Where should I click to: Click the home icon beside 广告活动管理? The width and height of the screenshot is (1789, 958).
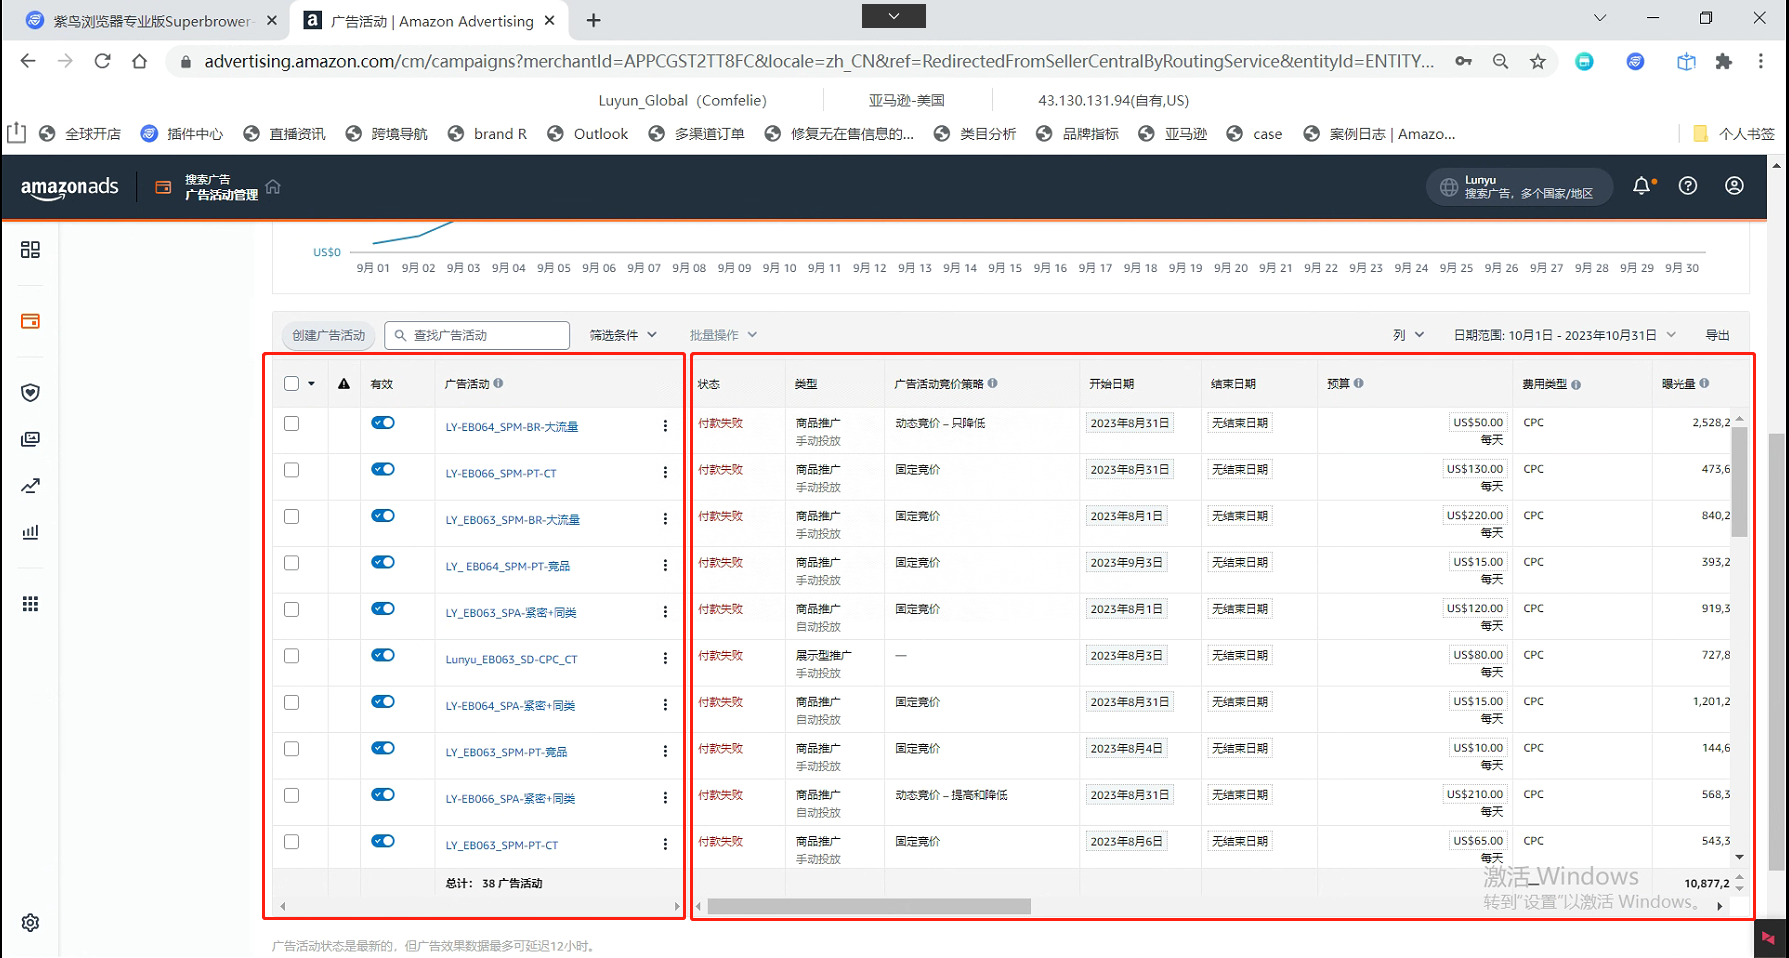[273, 187]
